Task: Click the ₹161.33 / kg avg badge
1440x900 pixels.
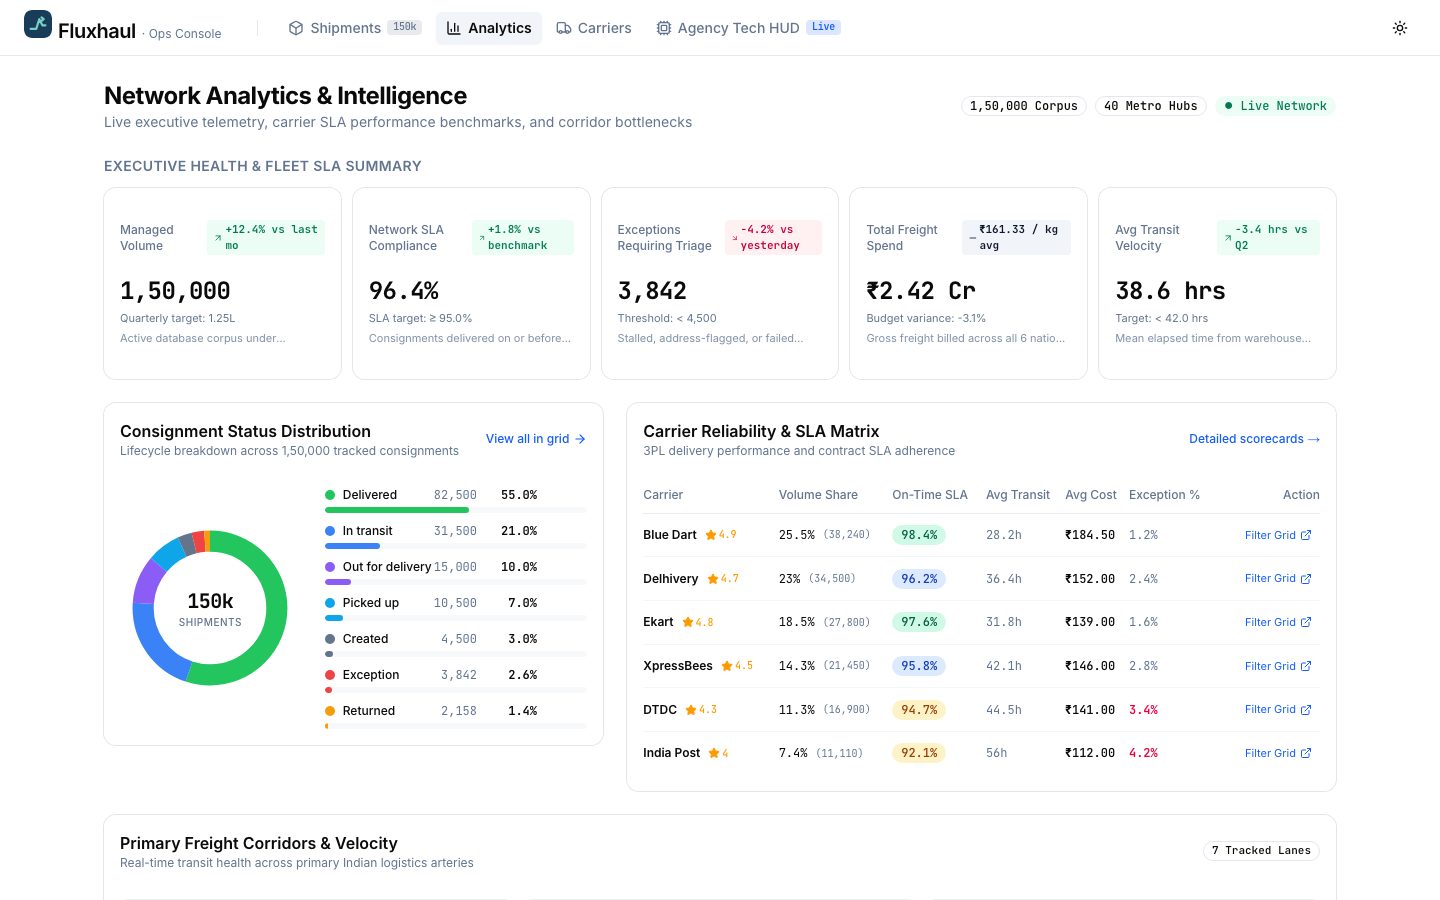Action: (x=1016, y=237)
